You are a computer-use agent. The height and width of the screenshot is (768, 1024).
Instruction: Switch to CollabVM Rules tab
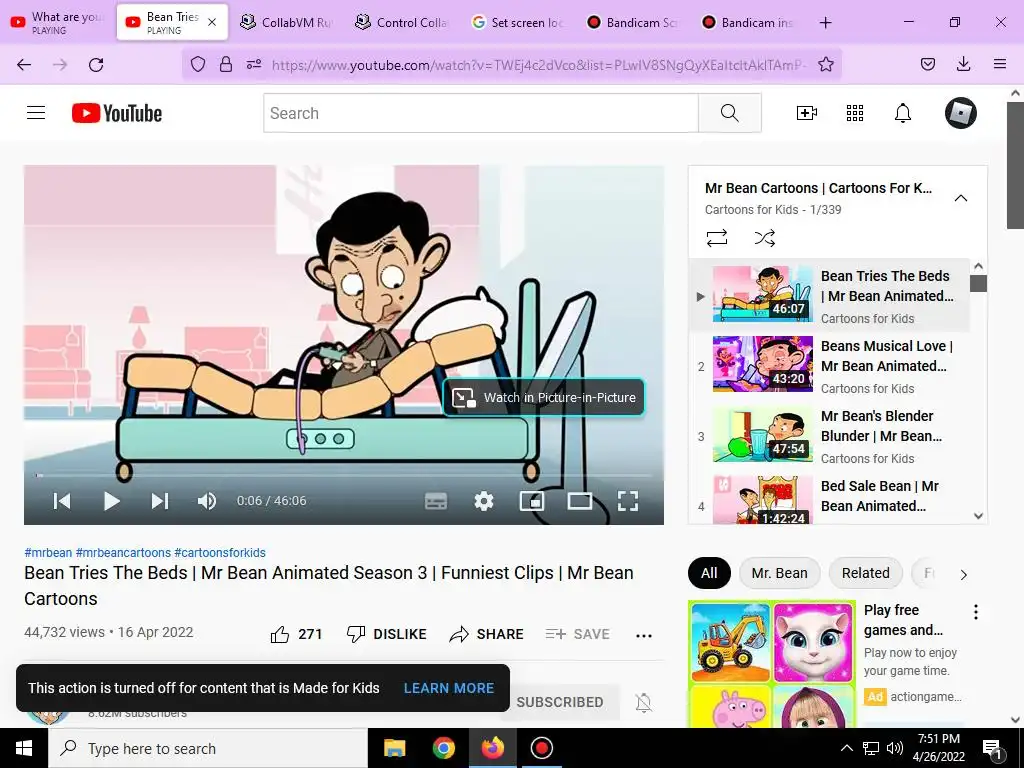pyautogui.click(x=287, y=22)
